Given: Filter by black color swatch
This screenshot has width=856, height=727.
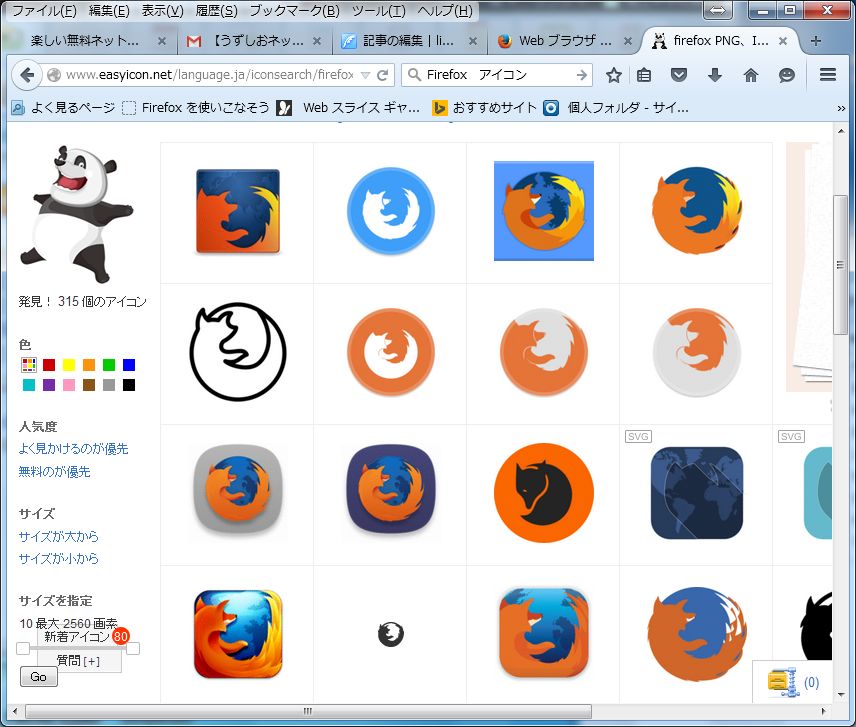Looking at the screenshot, I should point(129,385).
